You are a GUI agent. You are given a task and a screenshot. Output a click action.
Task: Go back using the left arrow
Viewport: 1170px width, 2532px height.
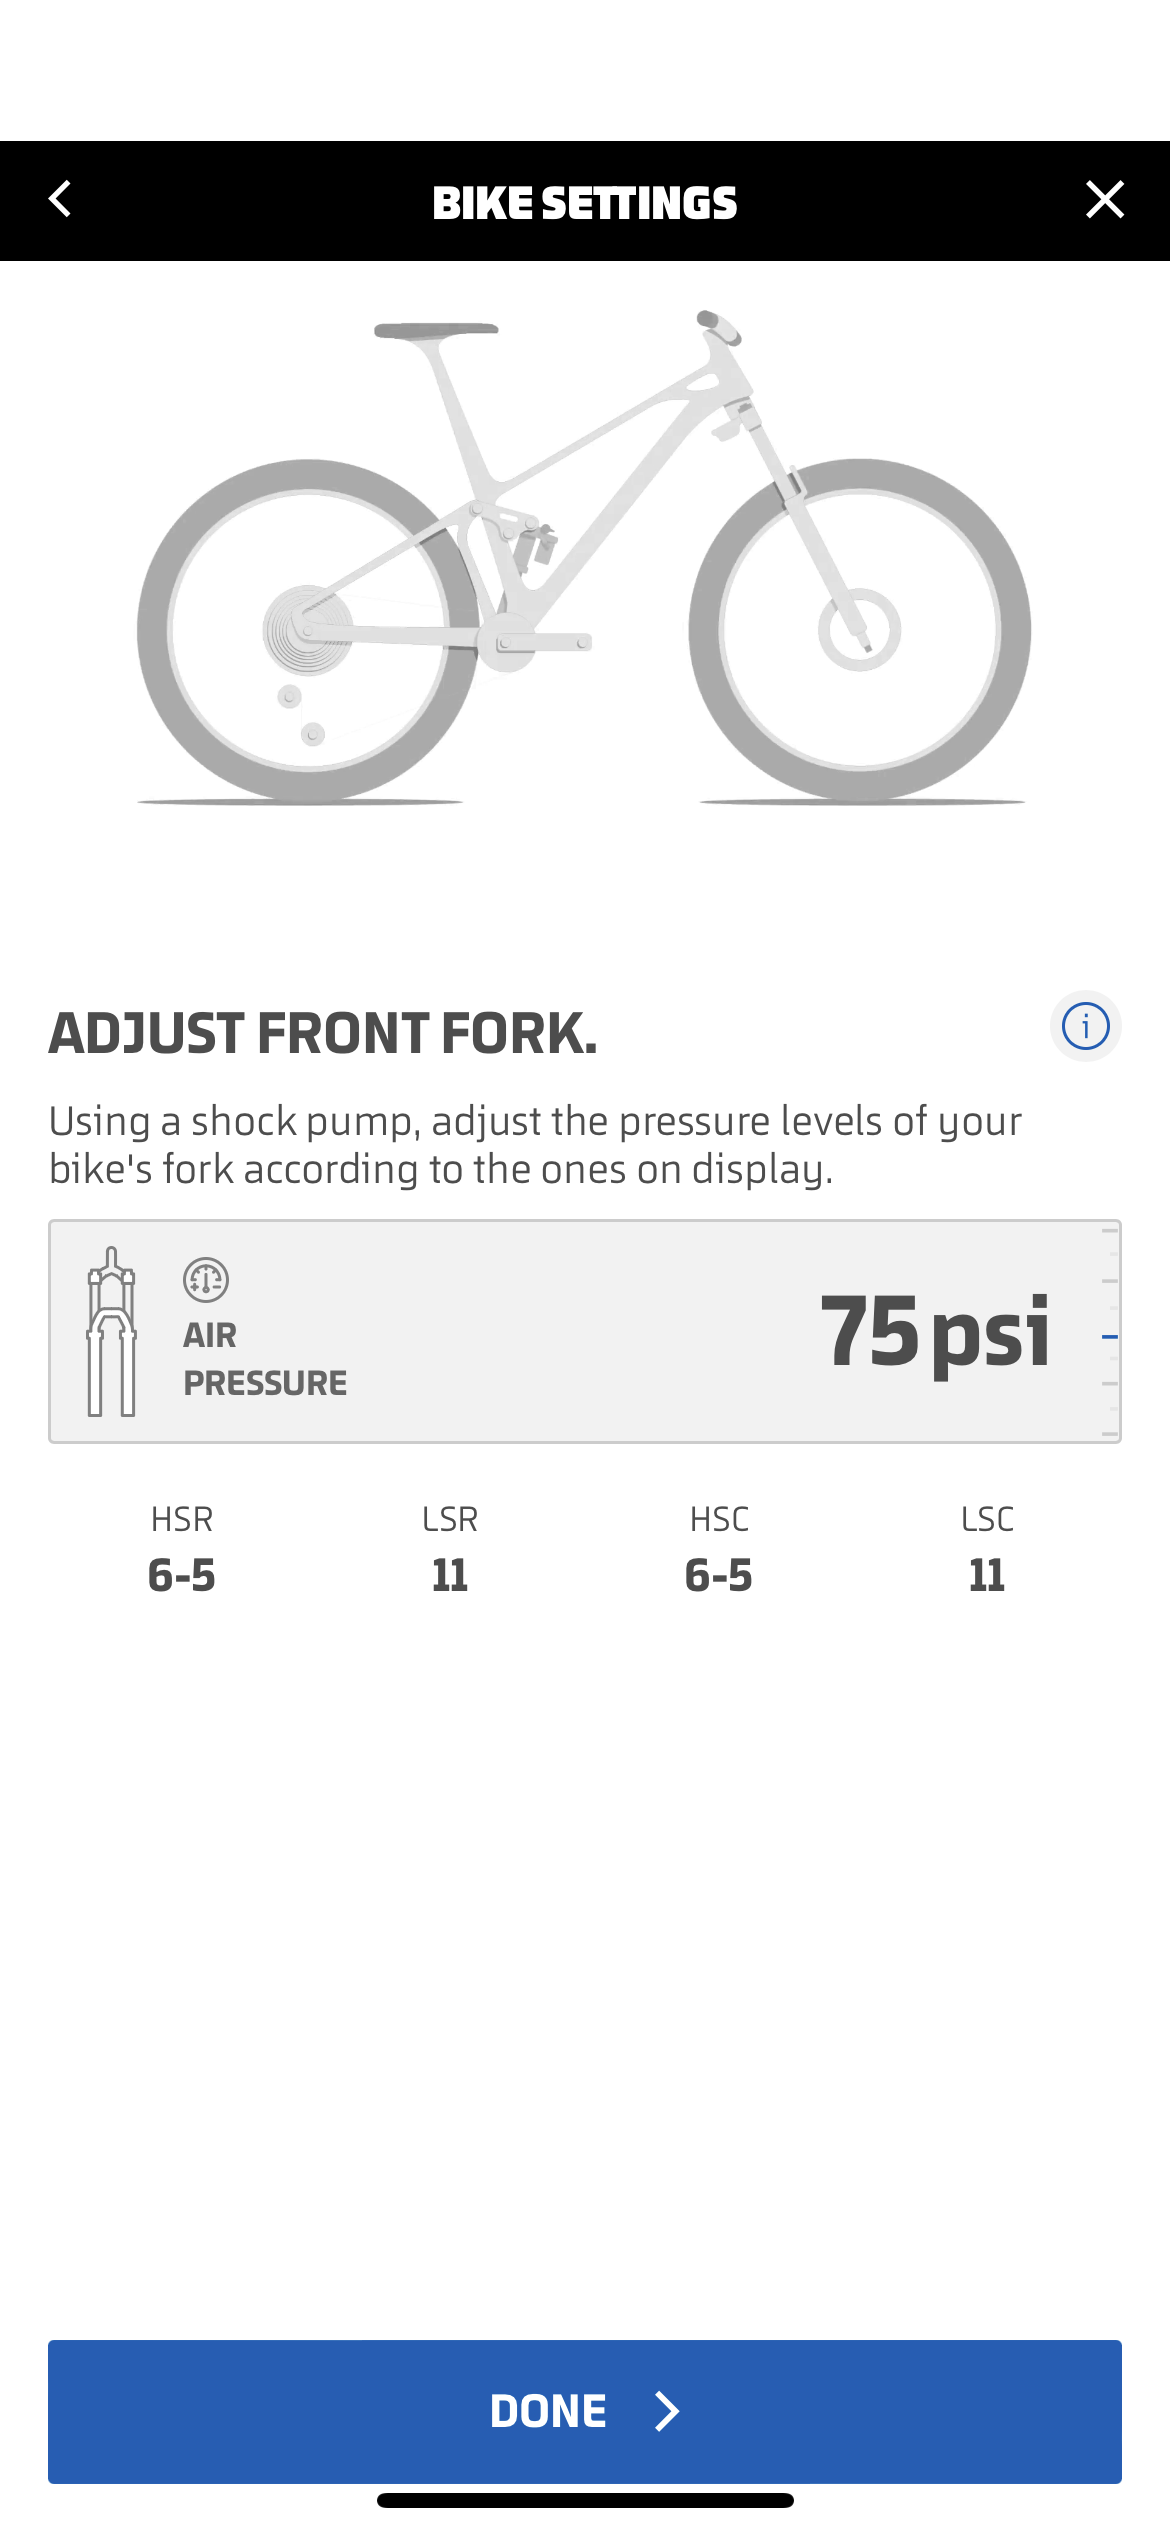[61, 199]
